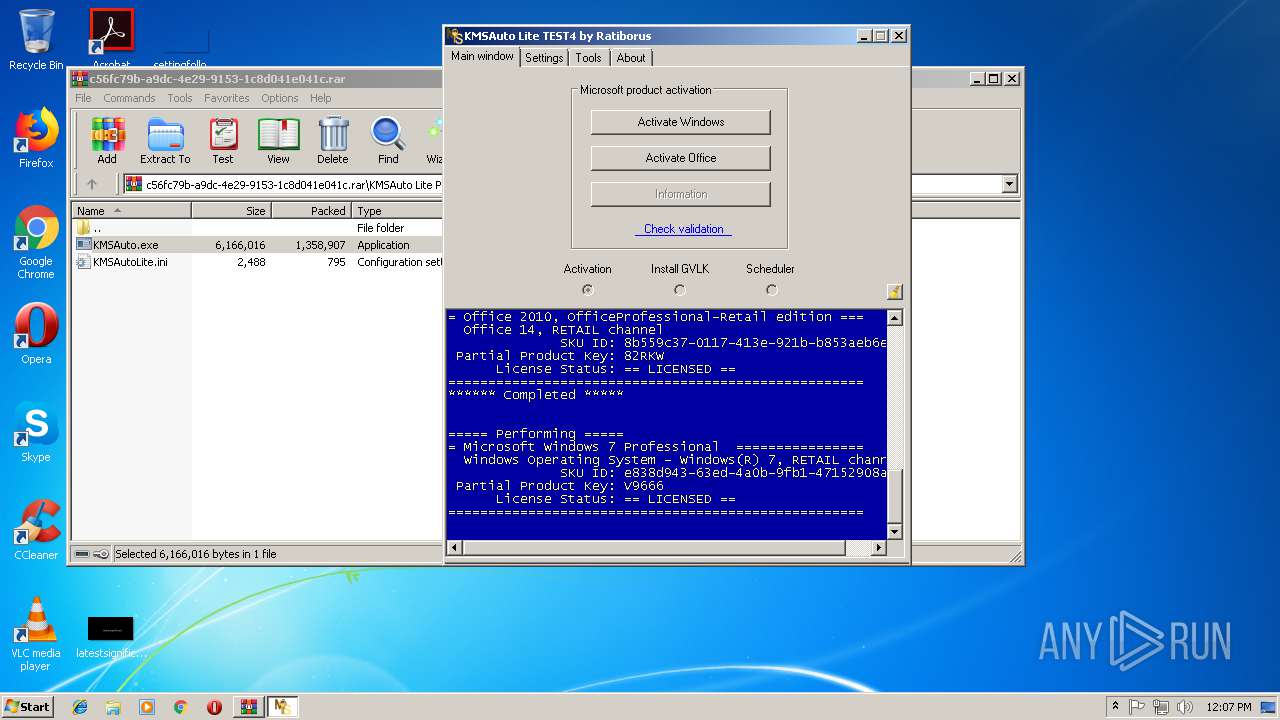1280x720 pixels.
Task: Switch to KMSAuto taskbar button
Action: (282, 707)
